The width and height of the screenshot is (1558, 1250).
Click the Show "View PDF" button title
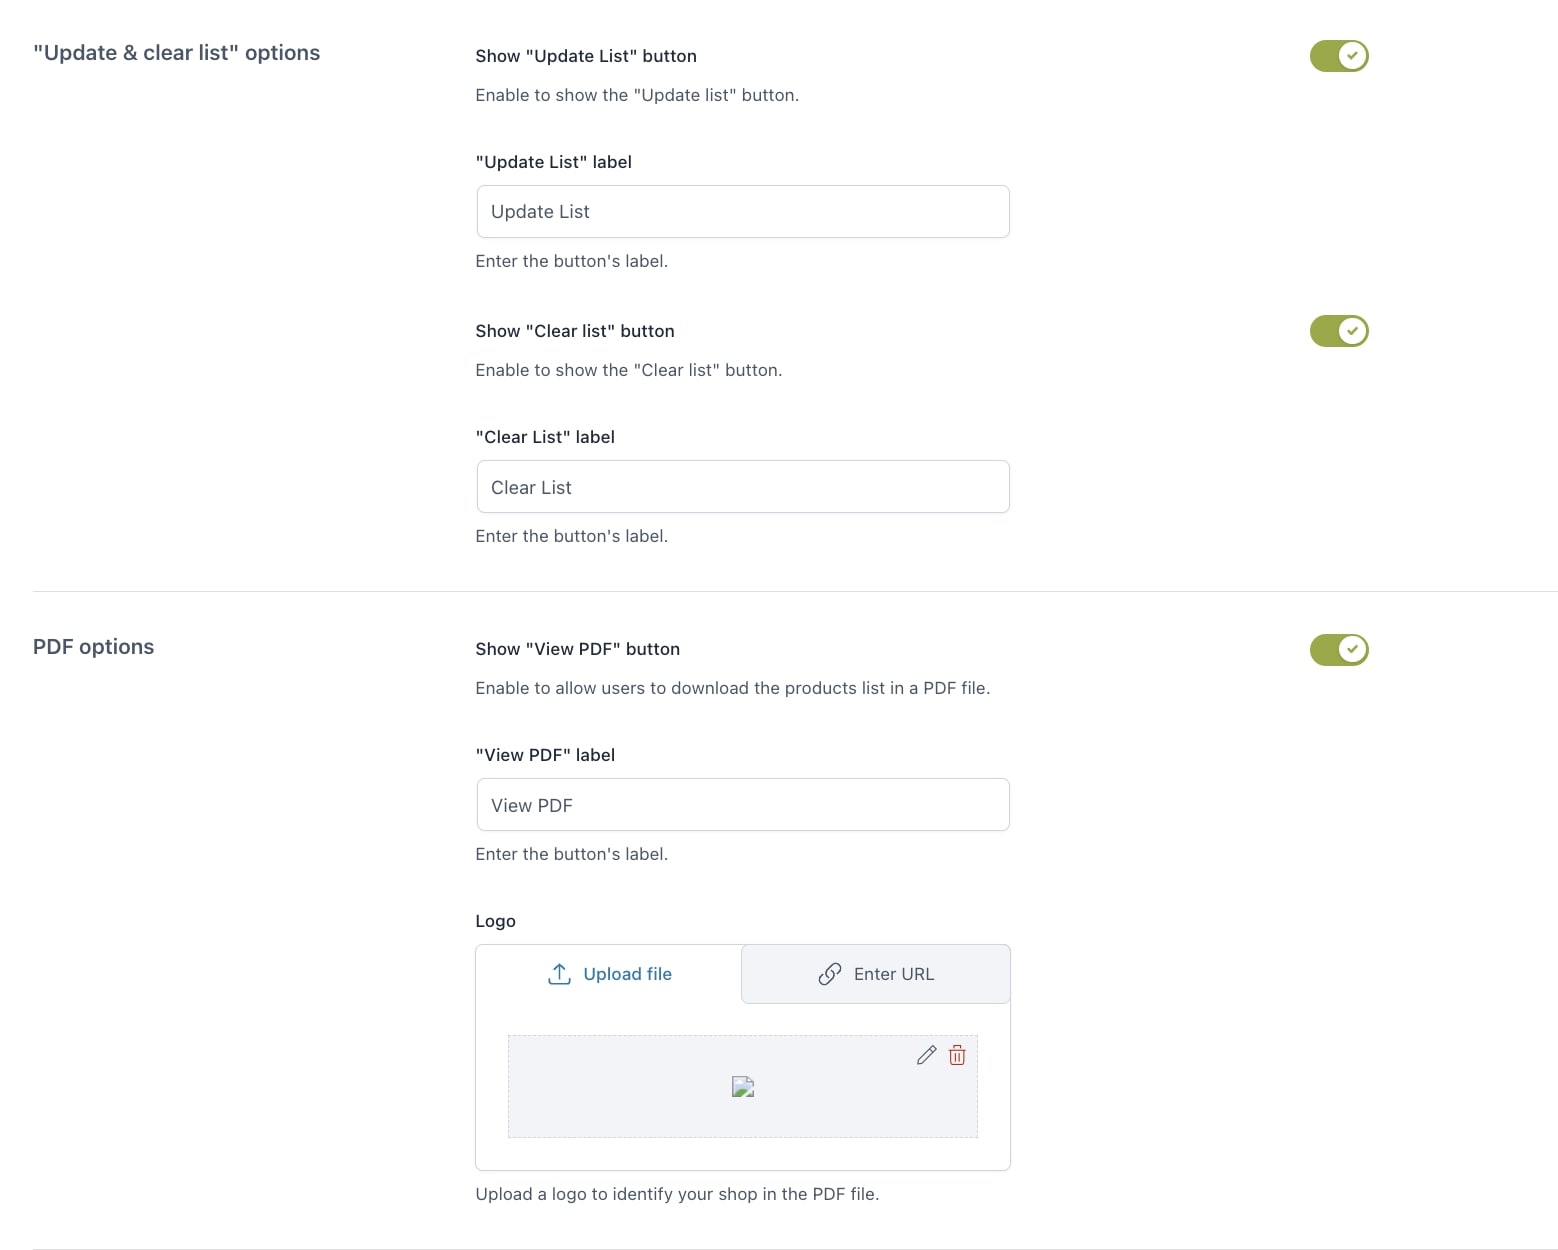click(578, 649)
